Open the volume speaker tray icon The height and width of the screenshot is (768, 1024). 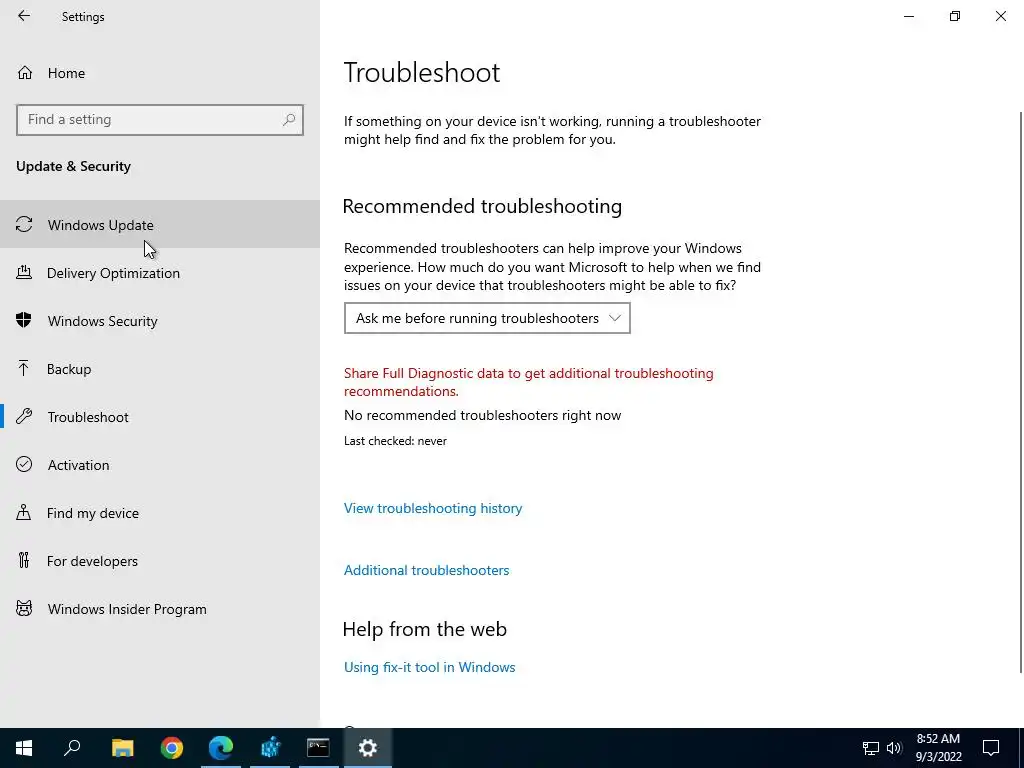(894, 748)
